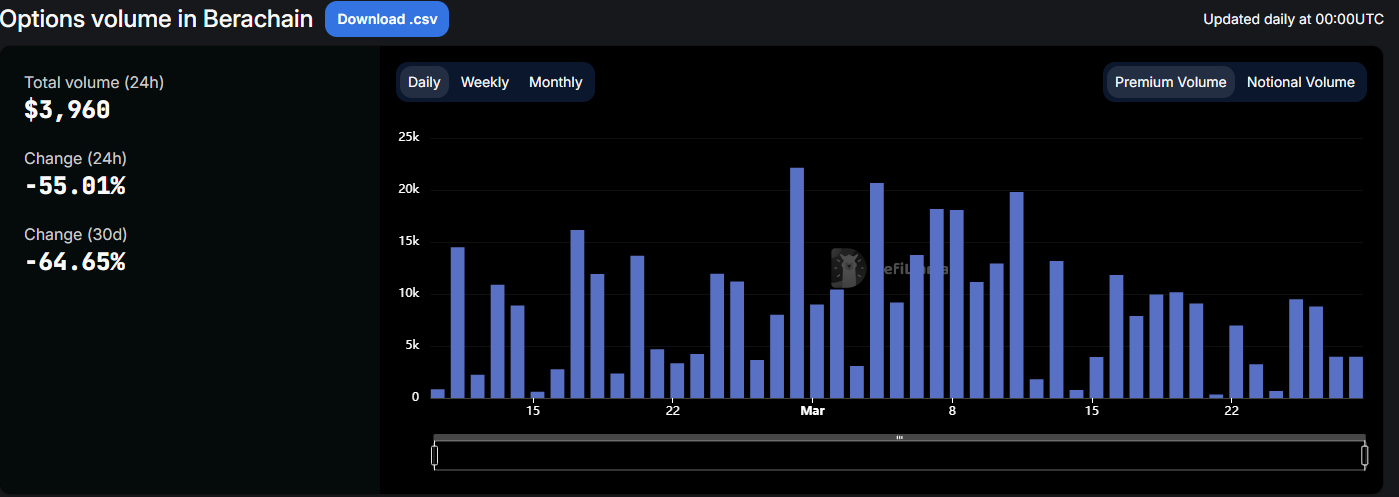Click the -64.65% 30d change value
Screen dimensions: 1399x497
point(75,262)
